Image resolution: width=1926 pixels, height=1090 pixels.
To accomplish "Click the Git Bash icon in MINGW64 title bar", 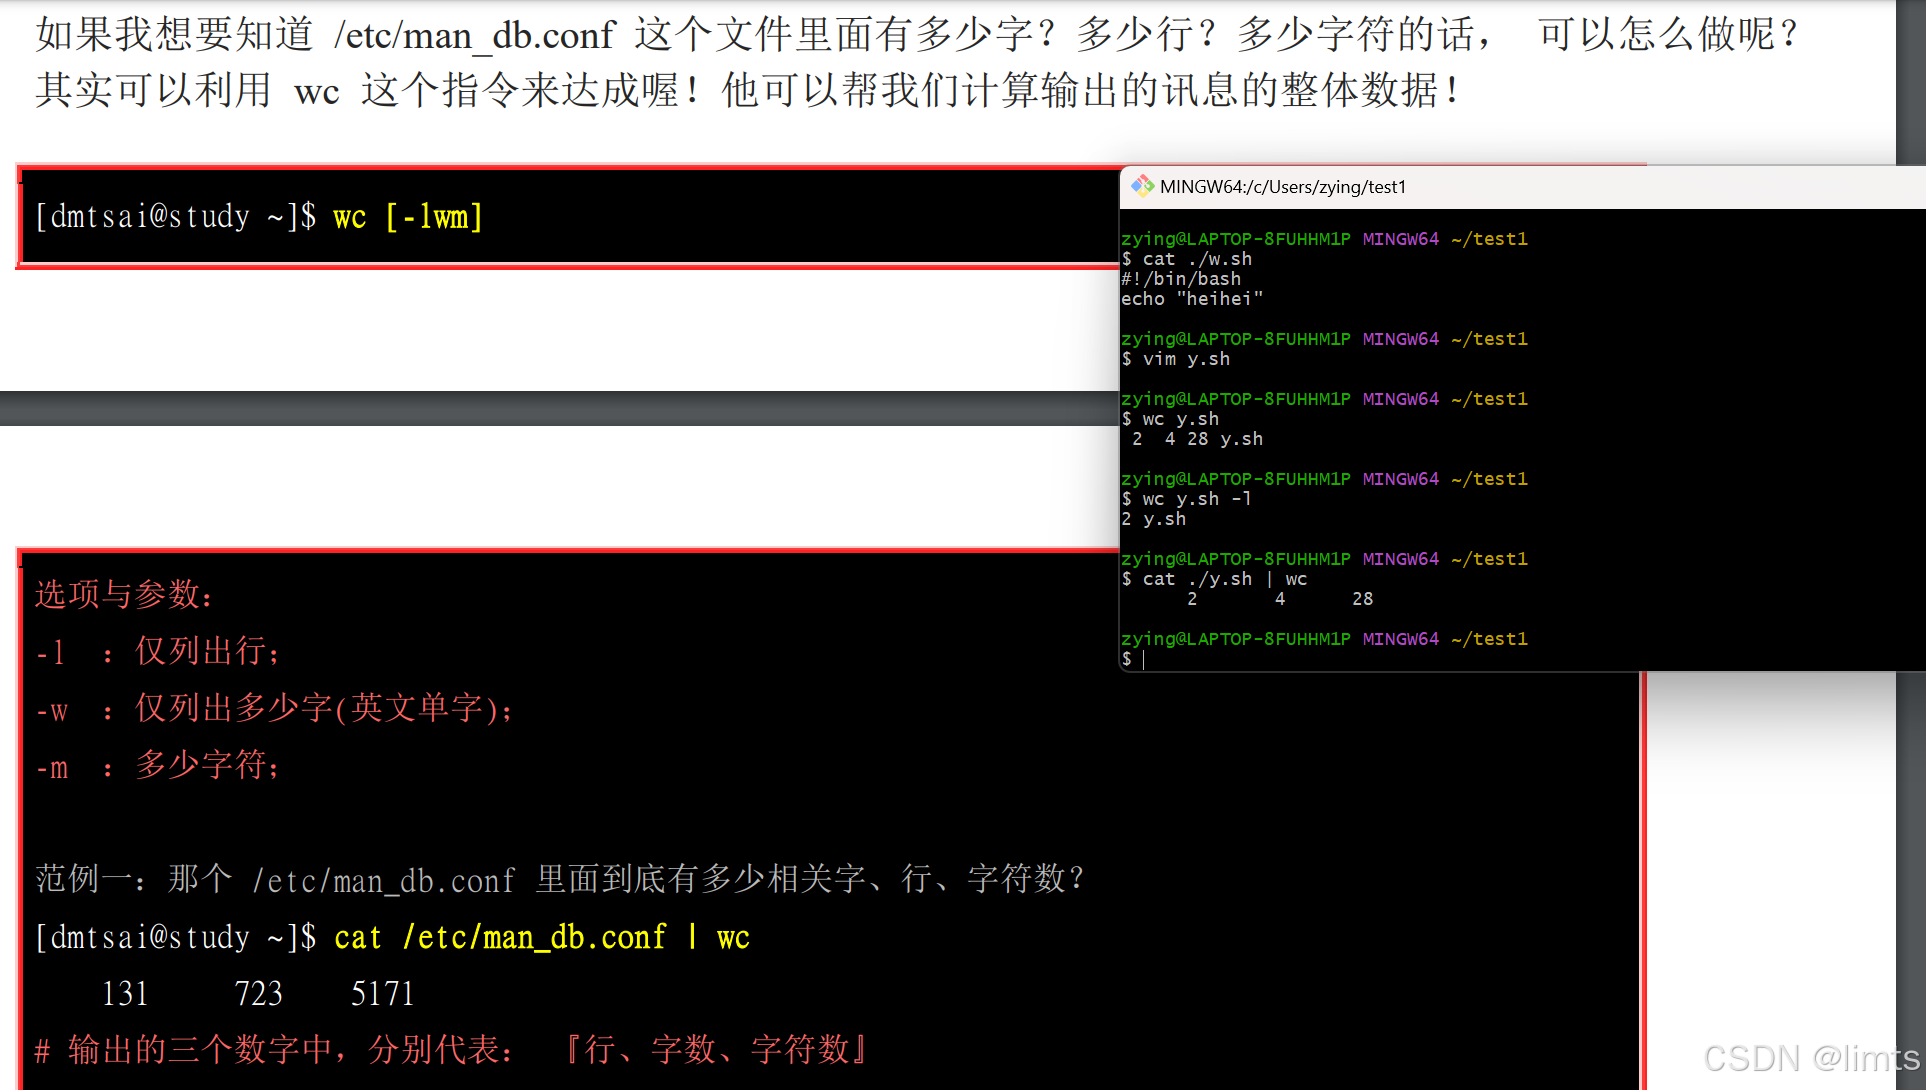I will (1142, 186).
